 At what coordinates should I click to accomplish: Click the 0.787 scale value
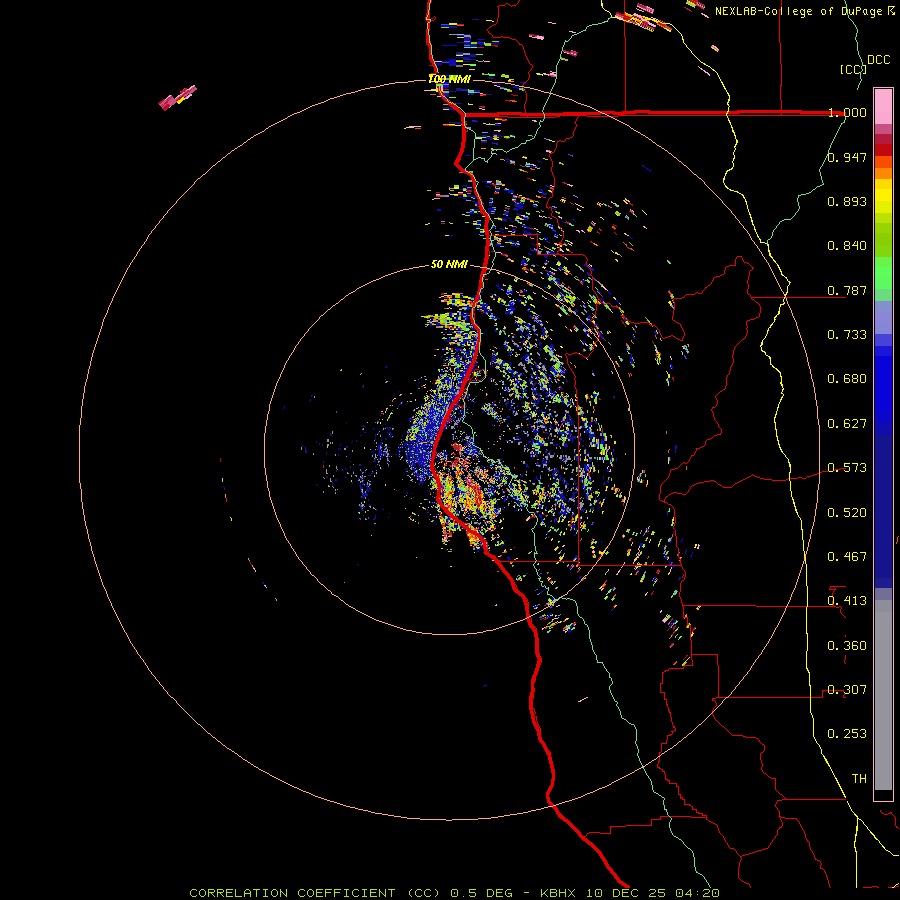tap(847, 290)
